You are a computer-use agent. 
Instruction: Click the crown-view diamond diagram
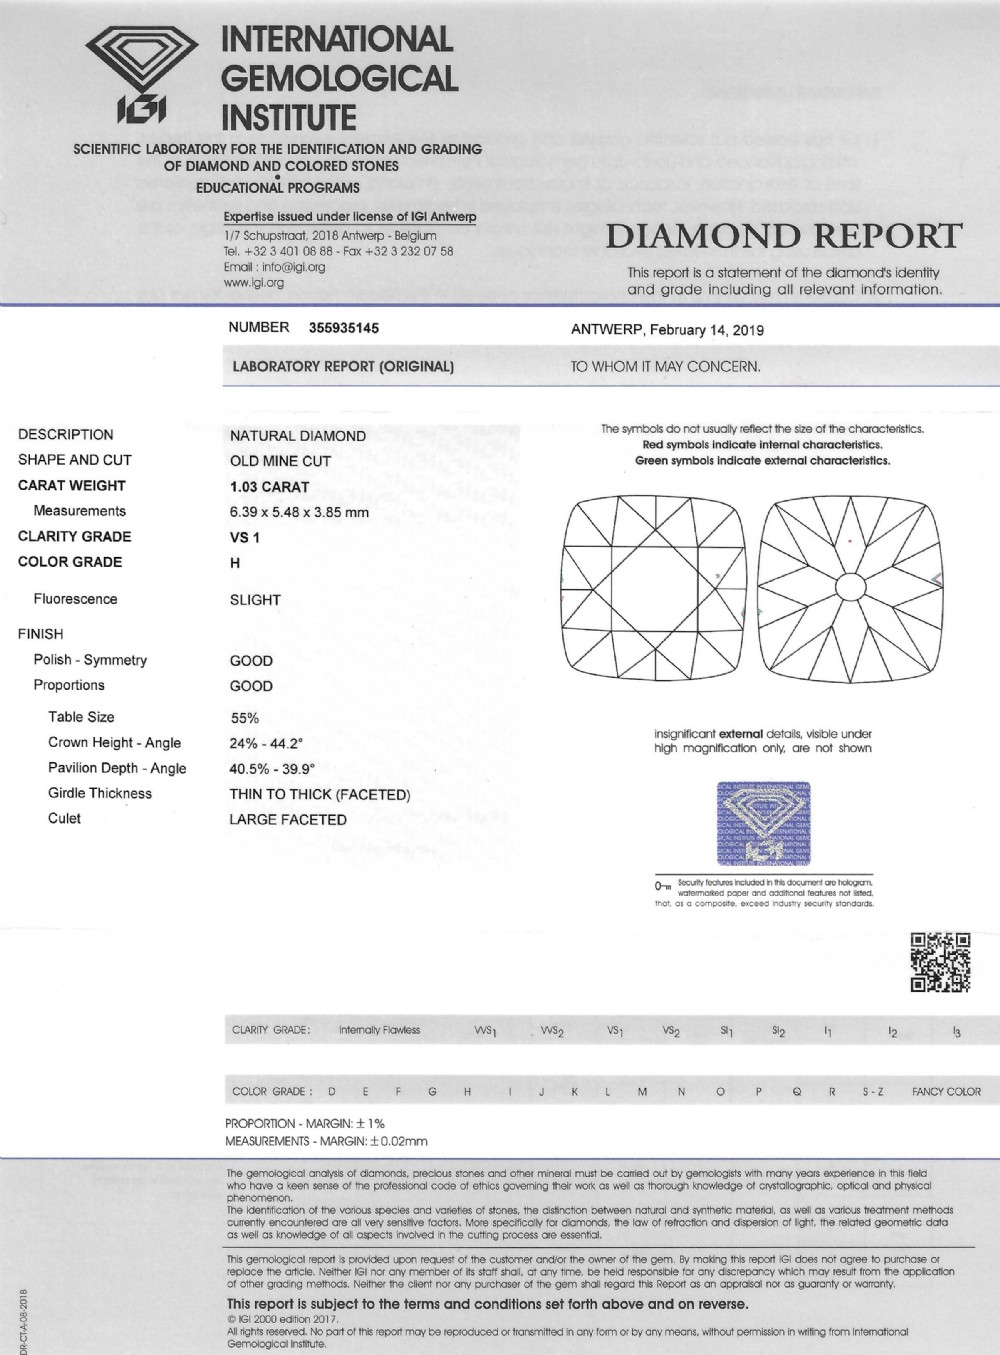click(652, 587)
